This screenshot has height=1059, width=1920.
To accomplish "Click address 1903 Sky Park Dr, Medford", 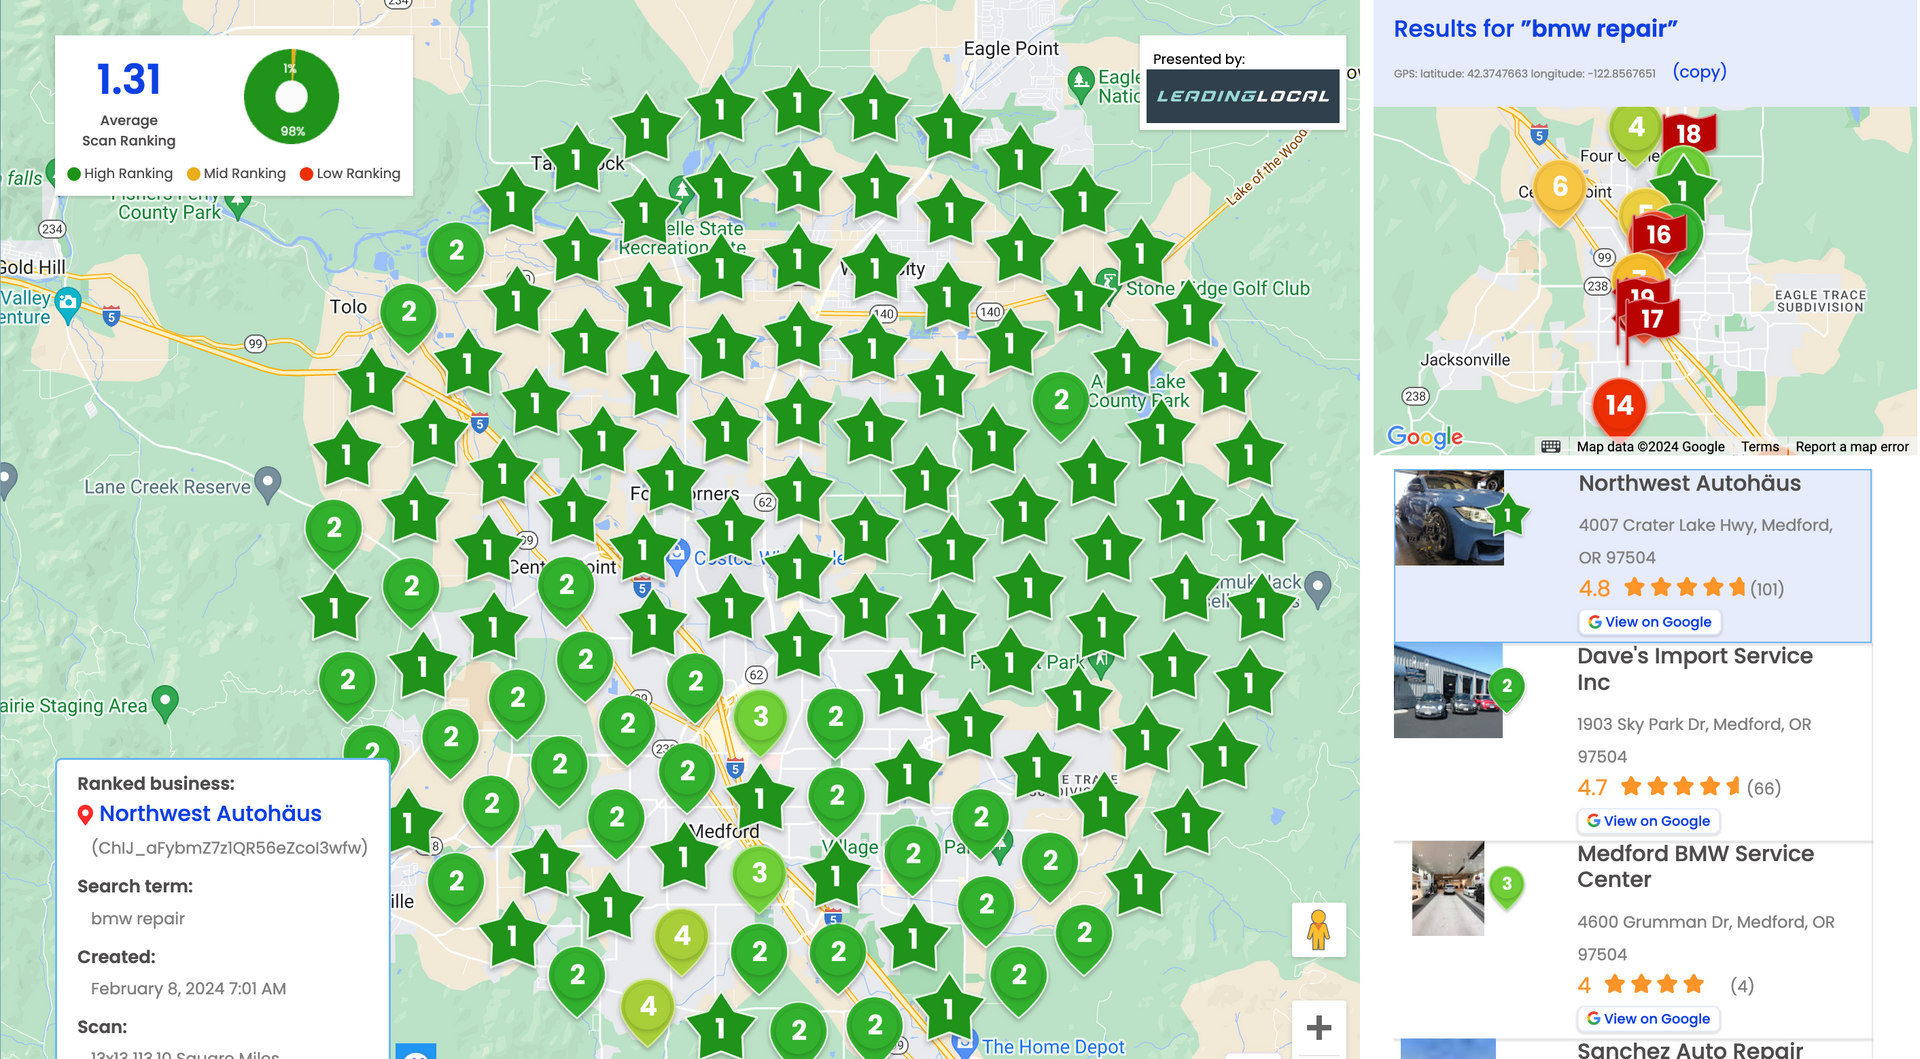I will point(1694,740).
